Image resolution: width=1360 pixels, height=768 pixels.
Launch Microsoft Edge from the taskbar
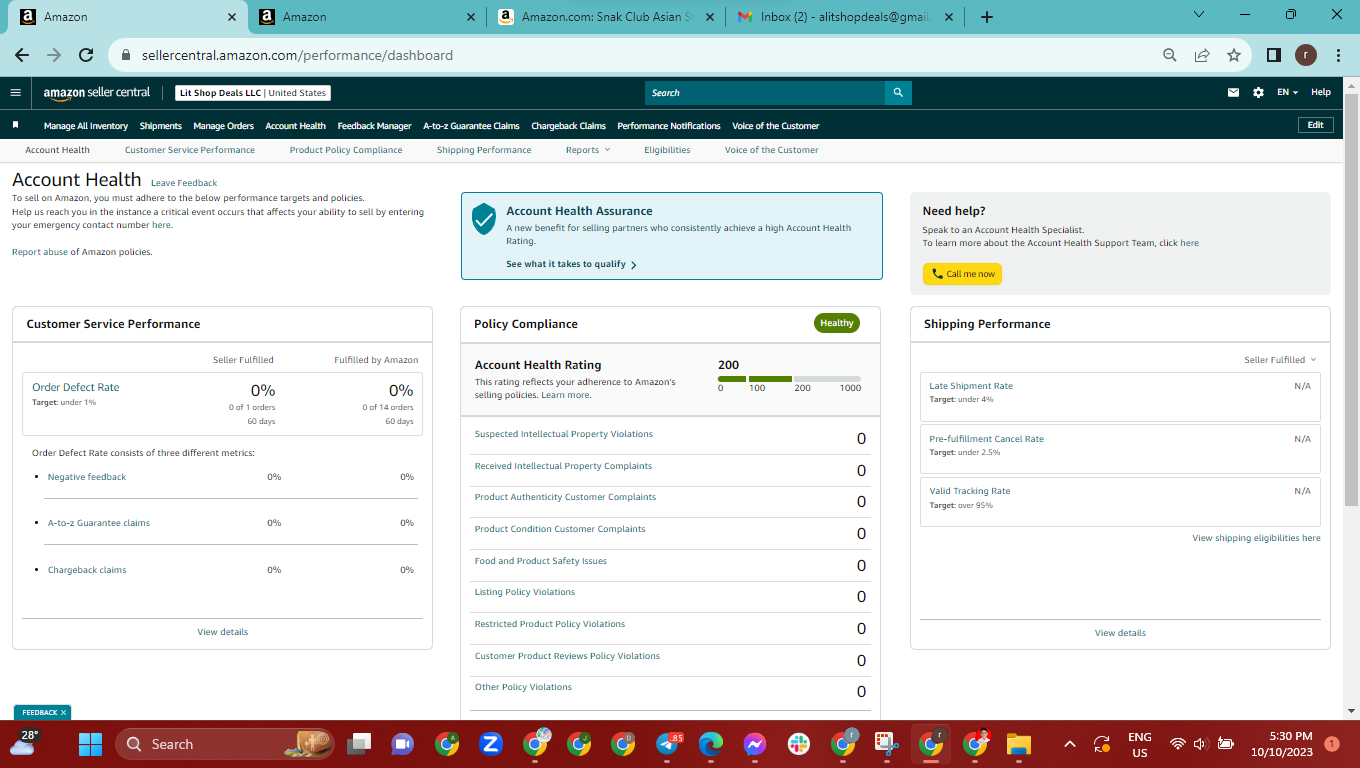click(x=711, y=744)
